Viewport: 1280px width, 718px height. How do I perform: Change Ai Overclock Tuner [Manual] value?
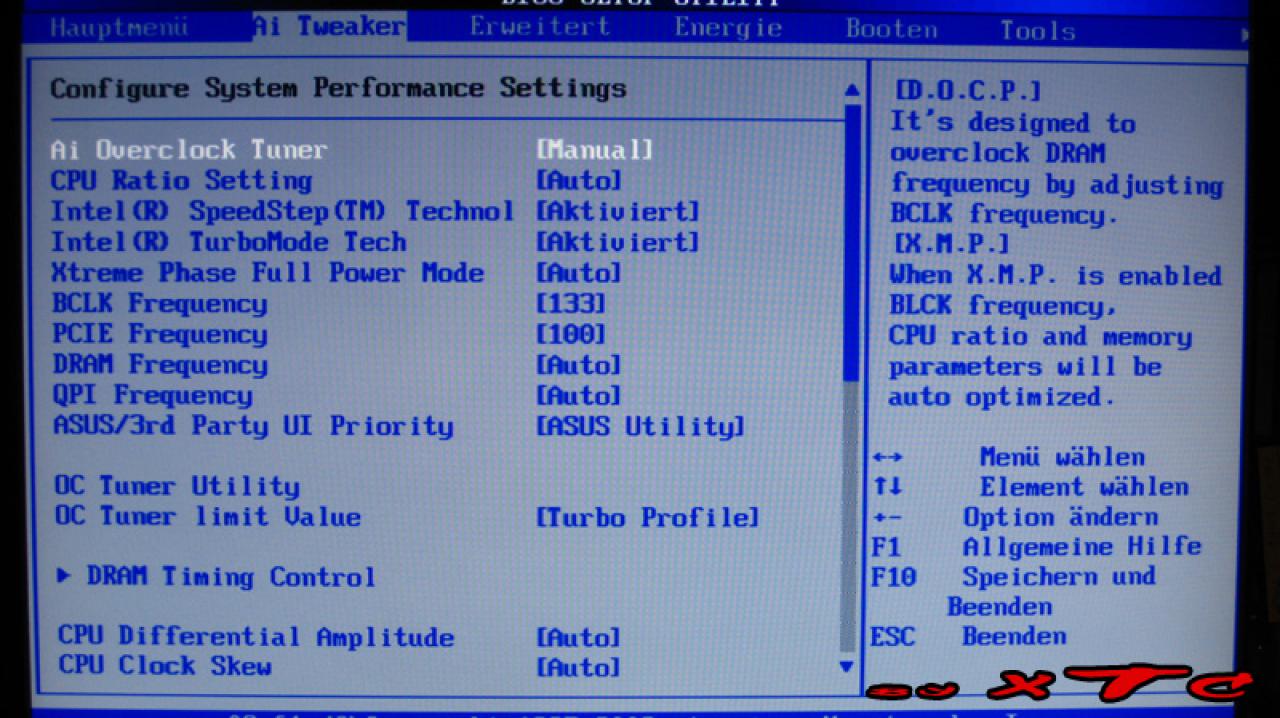595,150
